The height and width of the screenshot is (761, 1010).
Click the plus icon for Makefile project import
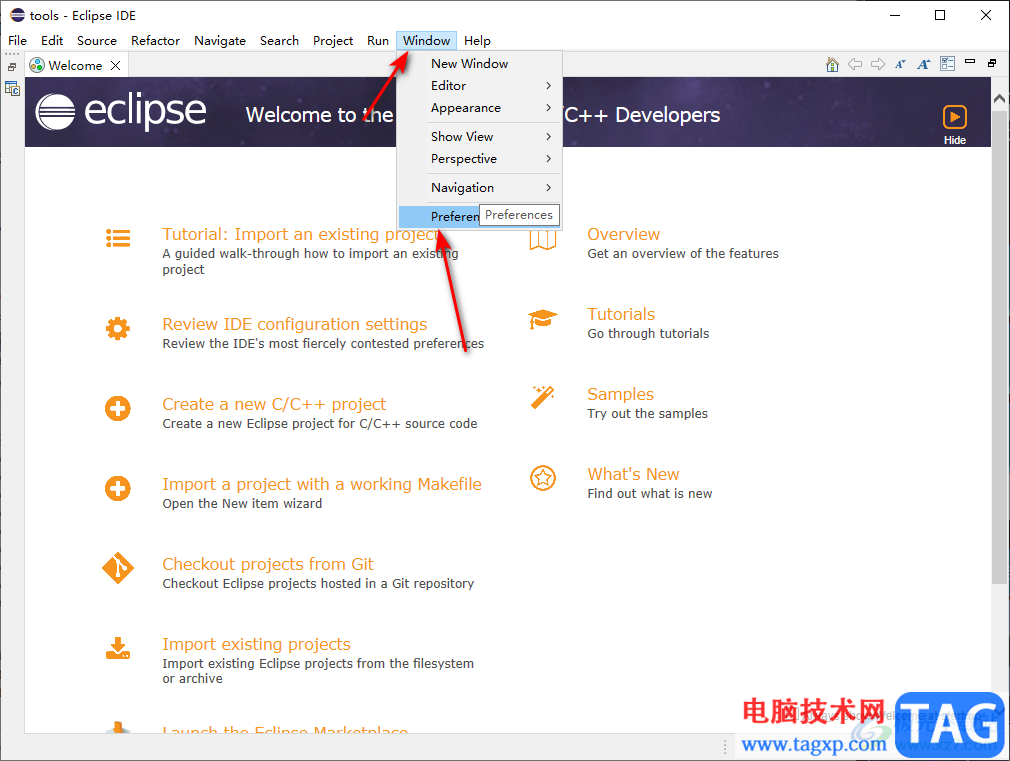pos(118,488)
